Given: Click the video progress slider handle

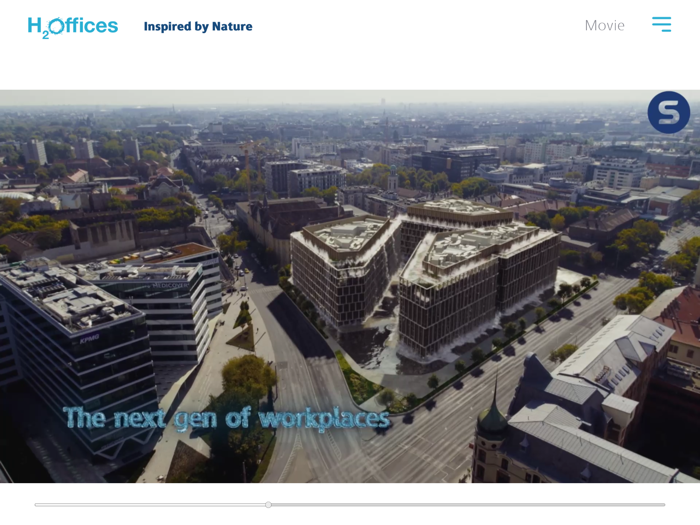Looking at the screenshot, I should point(268,504).
